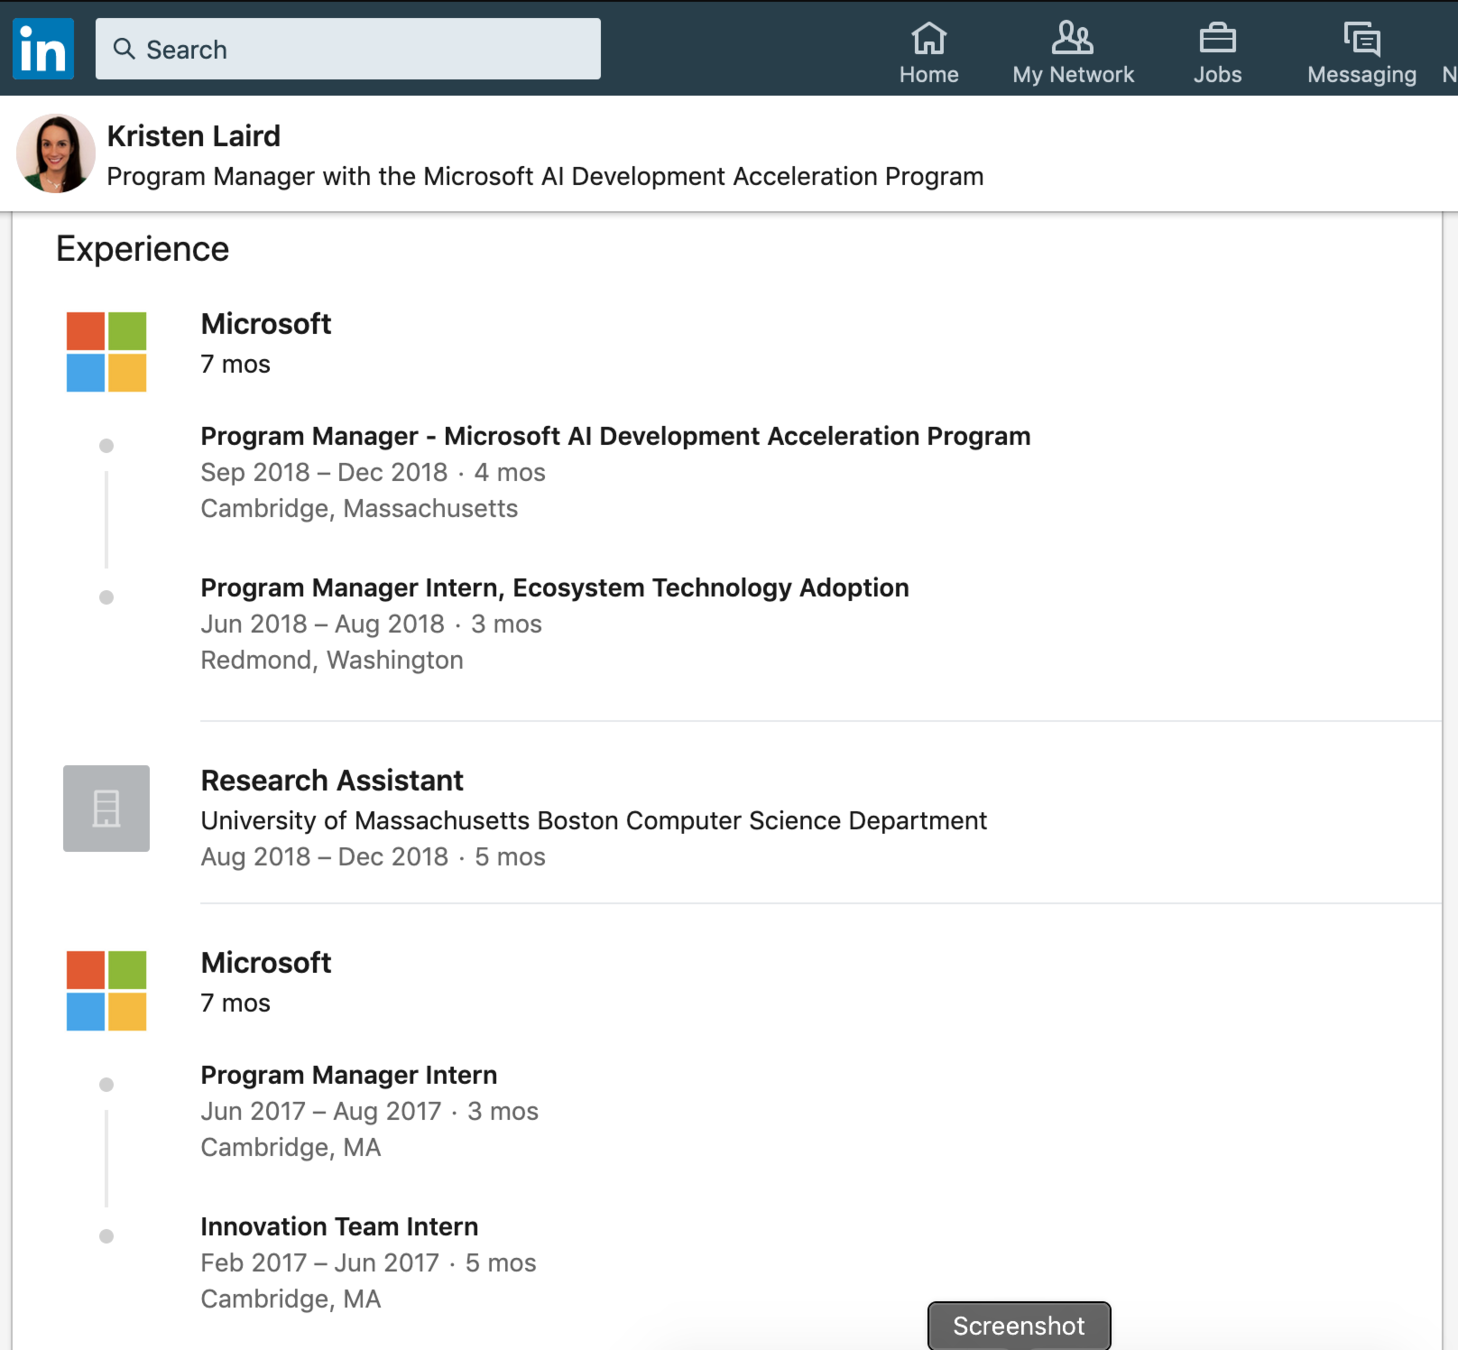Click the LinkedIn logo icon
The image size is (1458, 1350).
(x=43, y=48)
